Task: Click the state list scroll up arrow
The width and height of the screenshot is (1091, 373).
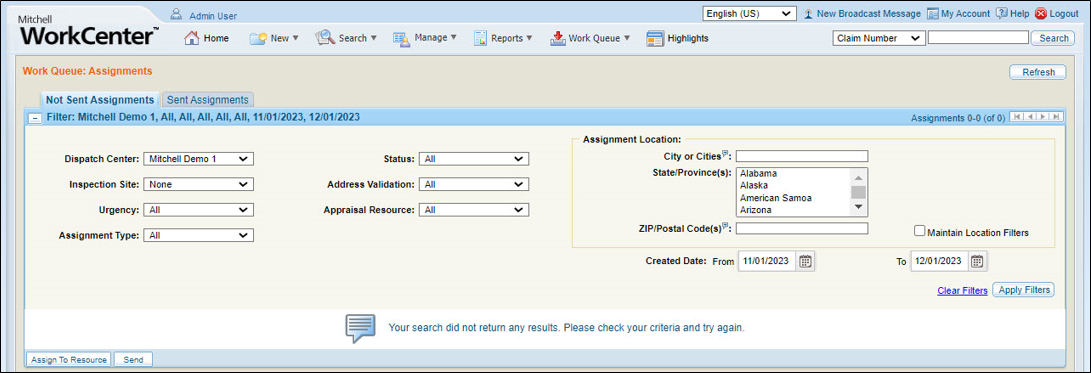Action: pos(859,177)
